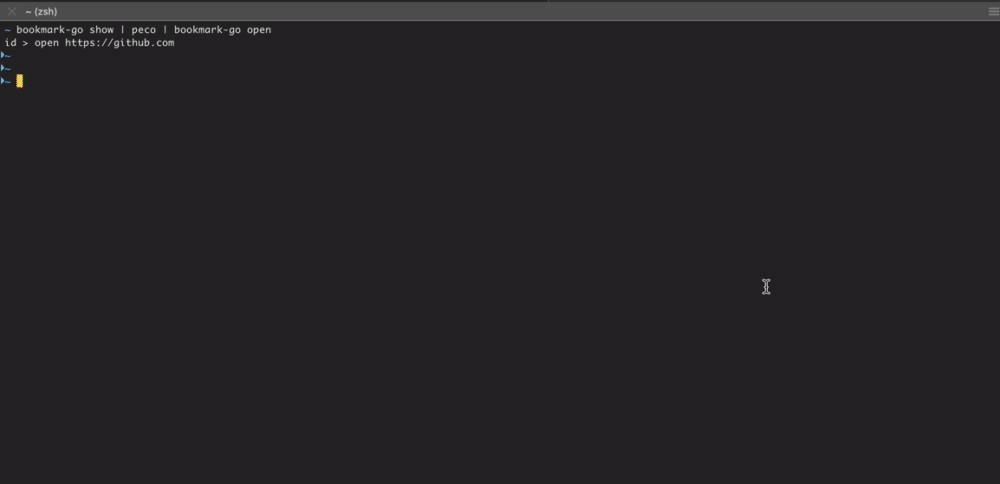Viewport: 1000px width, 484px height.
Task: Click the pipe symbol right after "show"
Action: coord(122,30)
